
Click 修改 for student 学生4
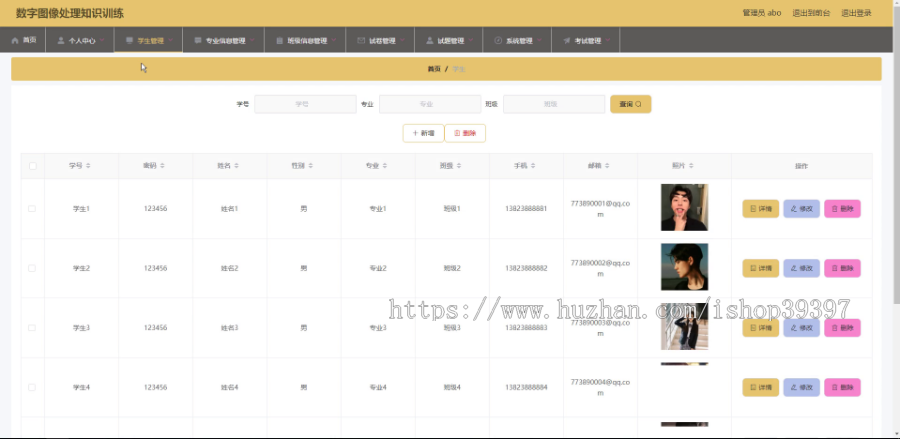point(801,387)
